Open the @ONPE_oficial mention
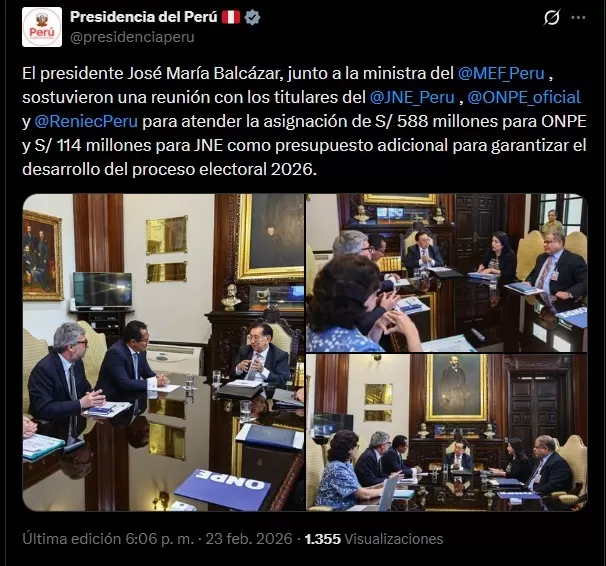The width and height of the screenshot is (606, 566). 524,97
